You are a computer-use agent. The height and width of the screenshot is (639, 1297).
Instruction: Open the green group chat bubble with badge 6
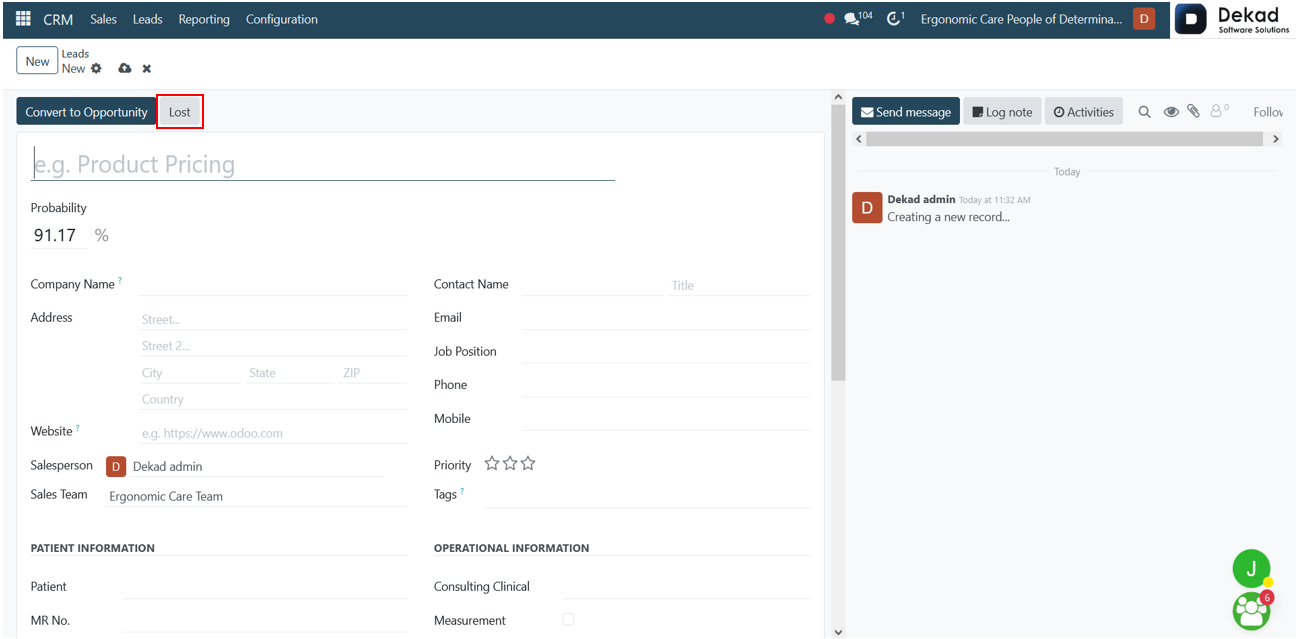coord(1251,610)
